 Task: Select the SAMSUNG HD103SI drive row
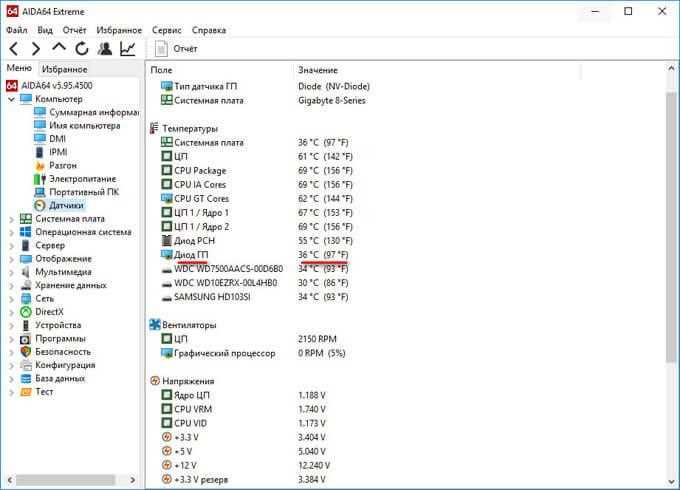click(x=255, y=297)
